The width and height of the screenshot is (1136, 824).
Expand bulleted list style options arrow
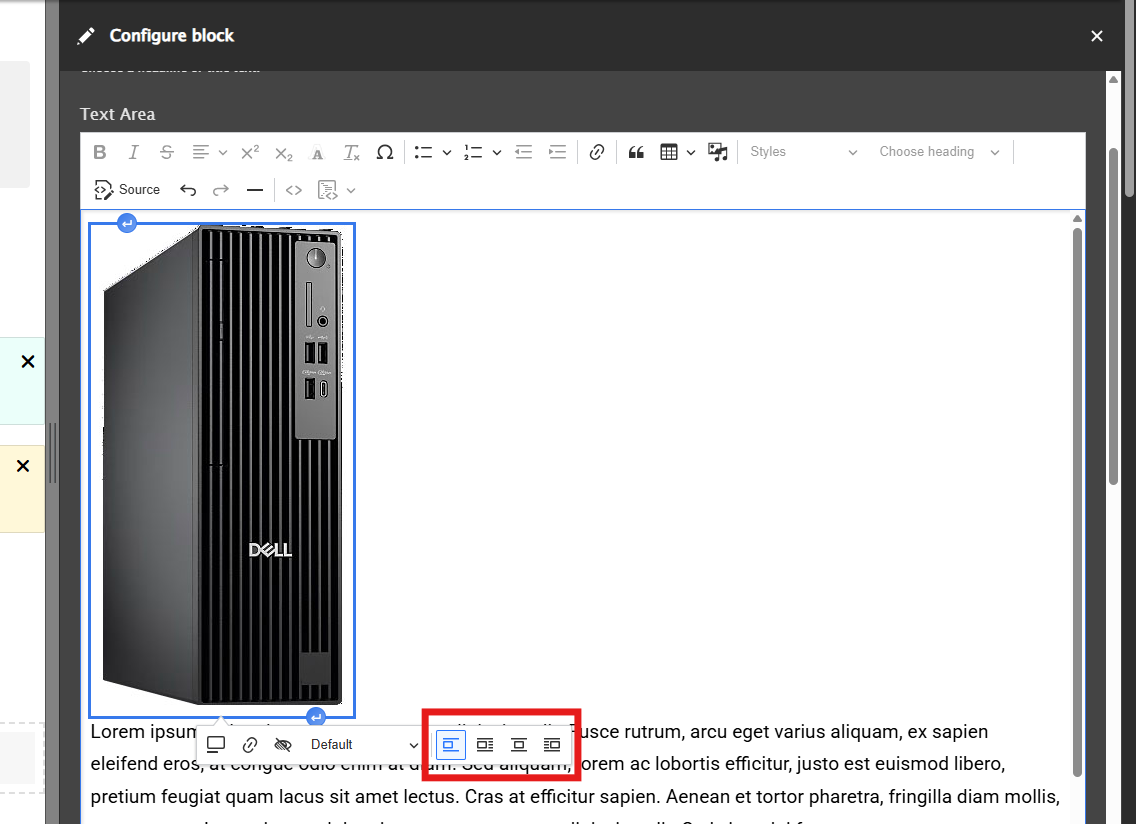click(446, 153)
